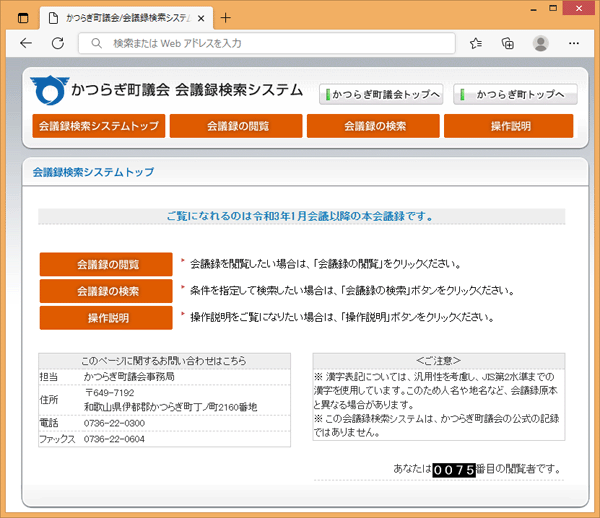Go to かつらぎ町トップへ button

pos(515,95)
